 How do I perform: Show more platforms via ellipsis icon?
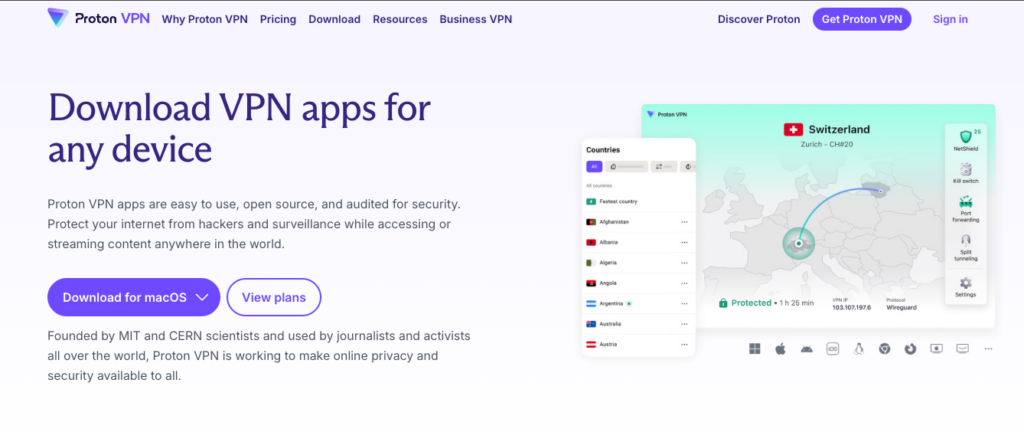(x=988, y=349)
